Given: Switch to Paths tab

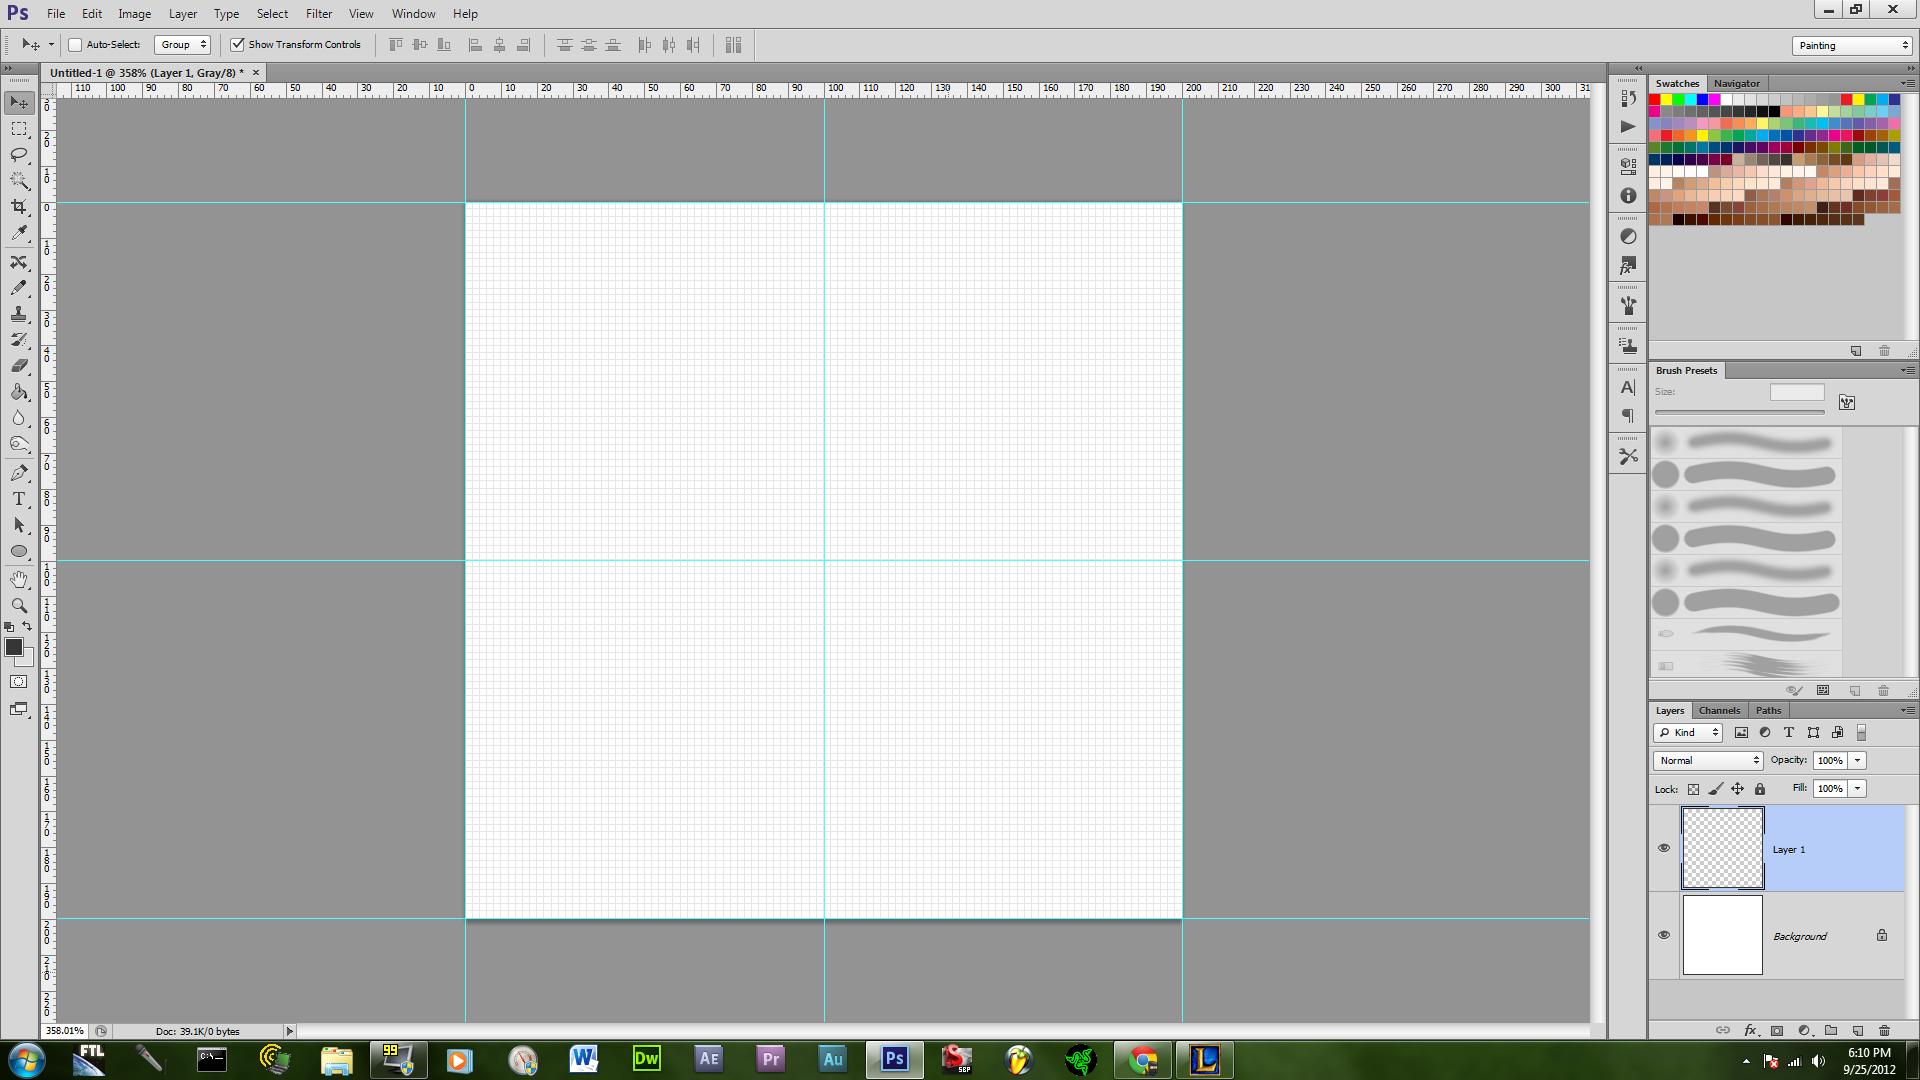Looking at the screenshot, I should click(x=1768, y=711).
